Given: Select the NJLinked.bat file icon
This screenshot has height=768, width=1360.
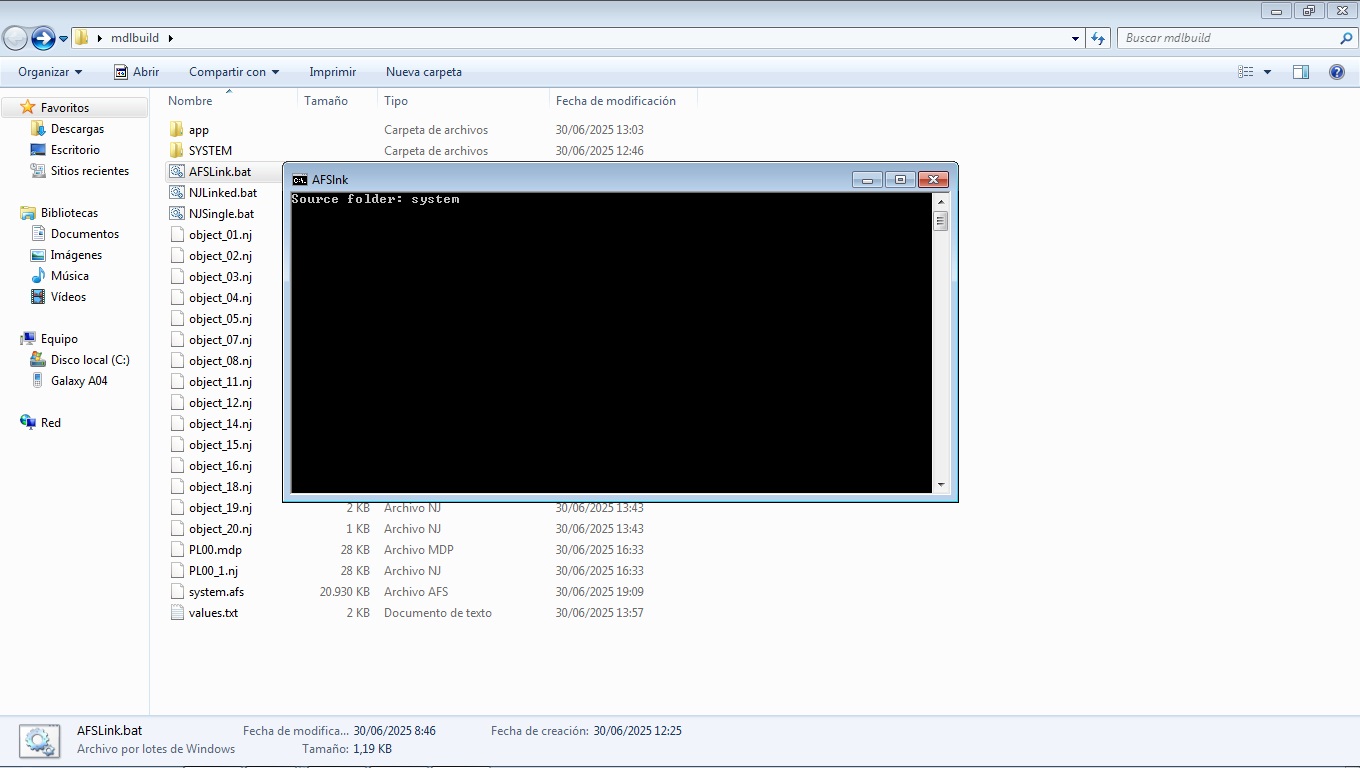Looking at the screenshot, I should pos(177,193).
